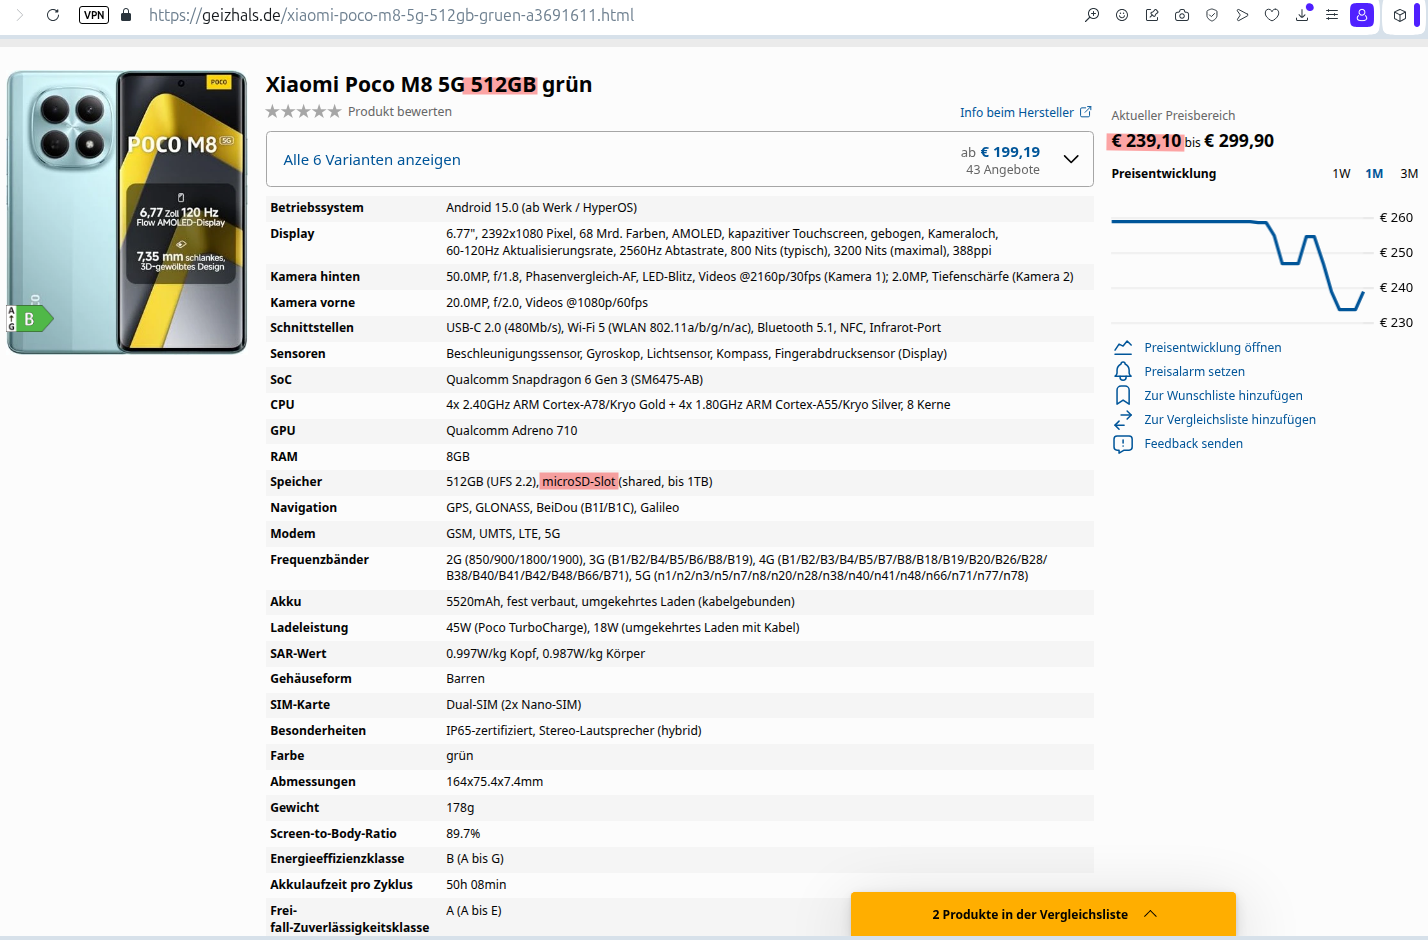Expand the comparison list bar chevron

point(1151,914)
